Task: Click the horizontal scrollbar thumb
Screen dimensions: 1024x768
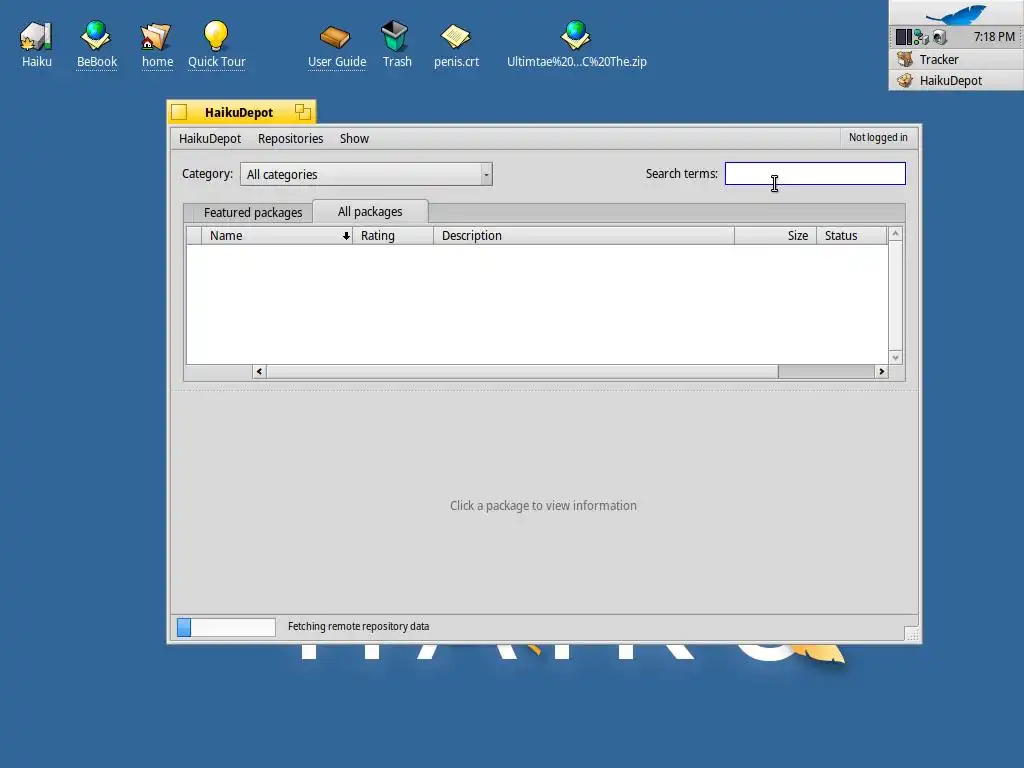Action: [x=522, y=372]
